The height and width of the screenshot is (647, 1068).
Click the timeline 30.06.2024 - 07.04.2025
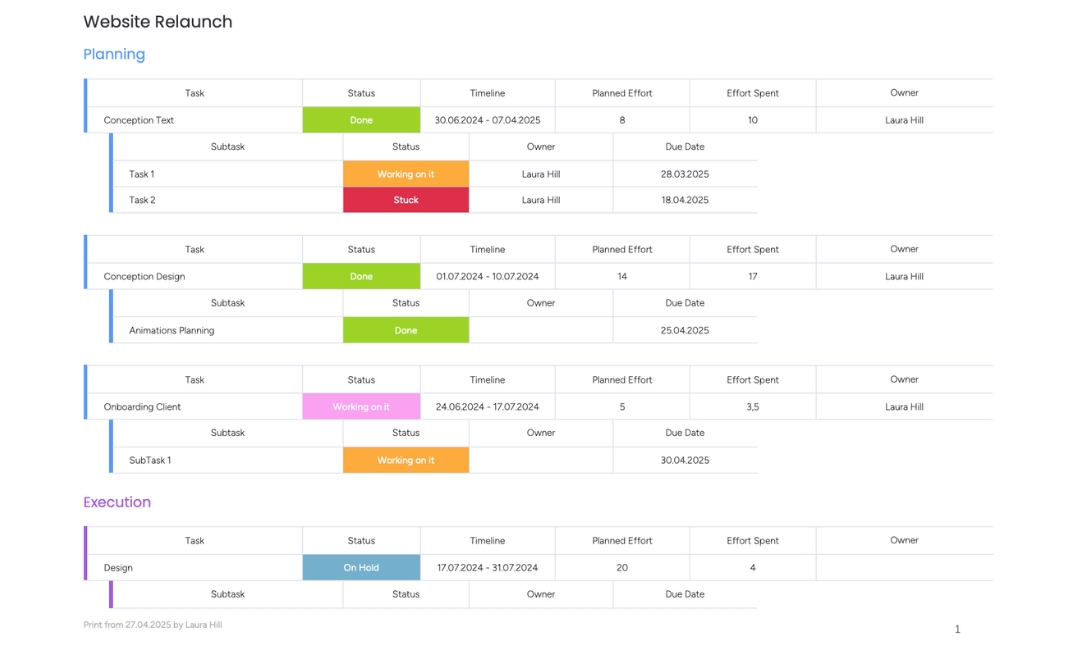pyautogui.click(x=487, y=120)
